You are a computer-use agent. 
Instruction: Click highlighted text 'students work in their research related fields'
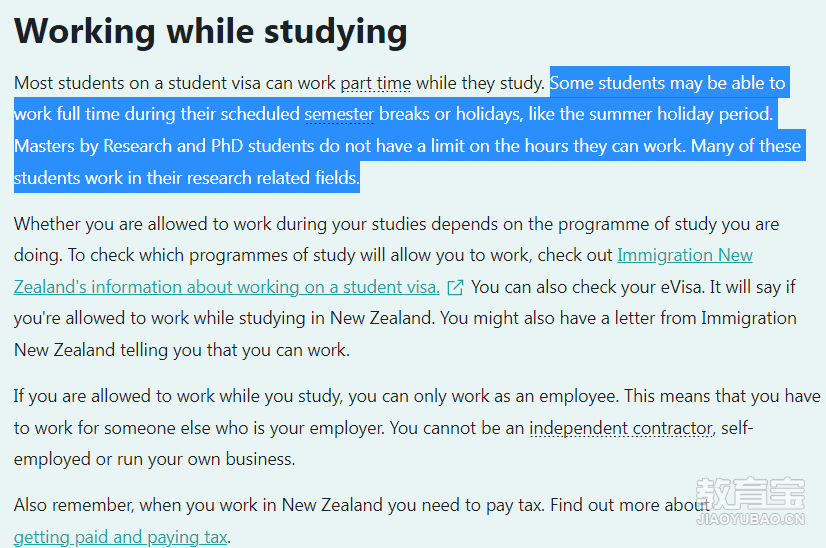[186, 178]
